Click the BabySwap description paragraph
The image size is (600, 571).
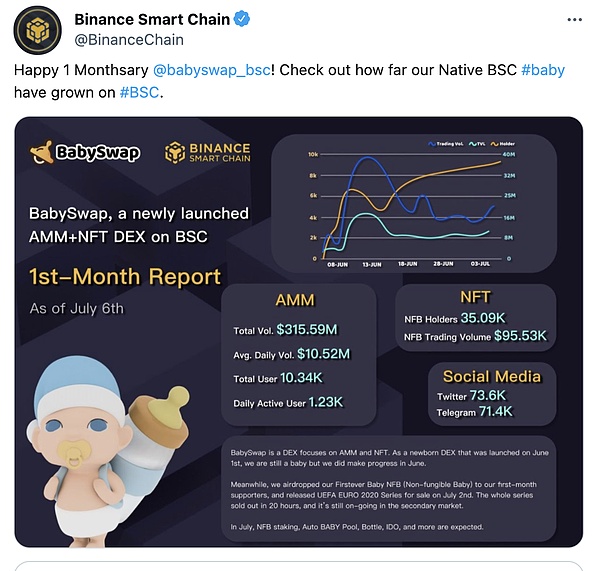pos(398,488)
